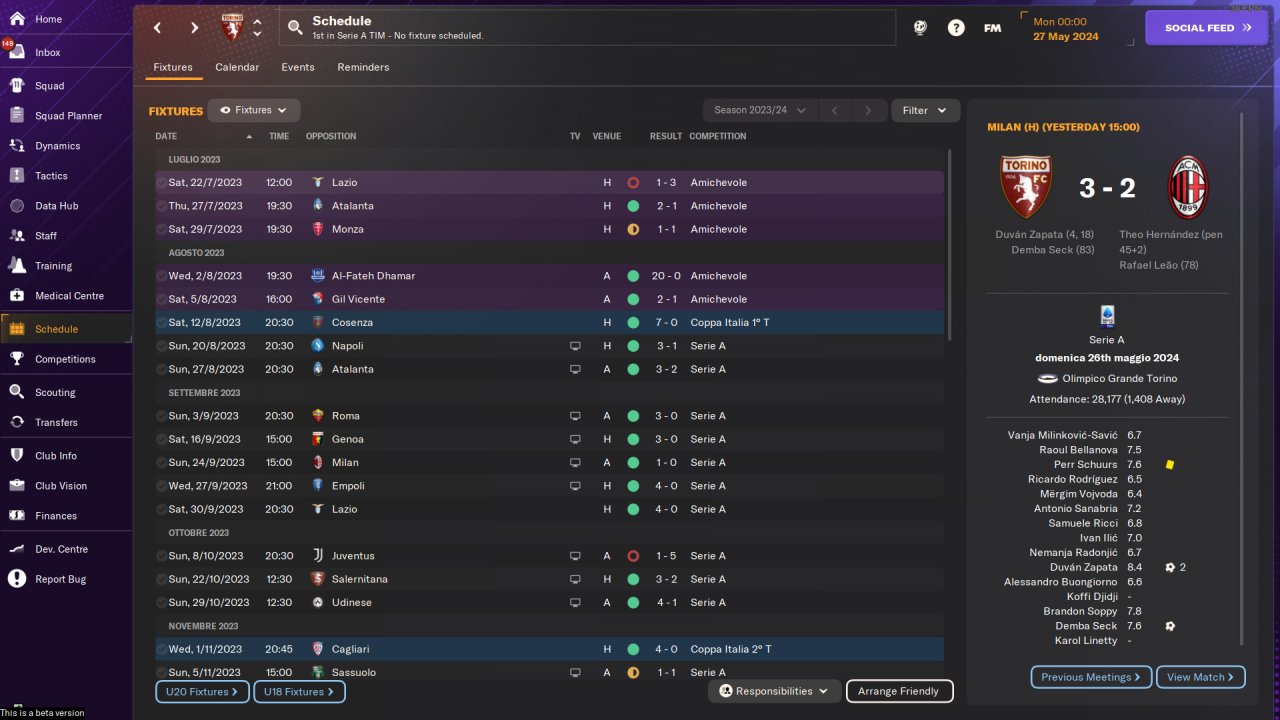The width and height of the screenshot is (1280, 720).
Task: Click the Arrange Friendly button
Action: pyautogui.click(x=899, y=691)
